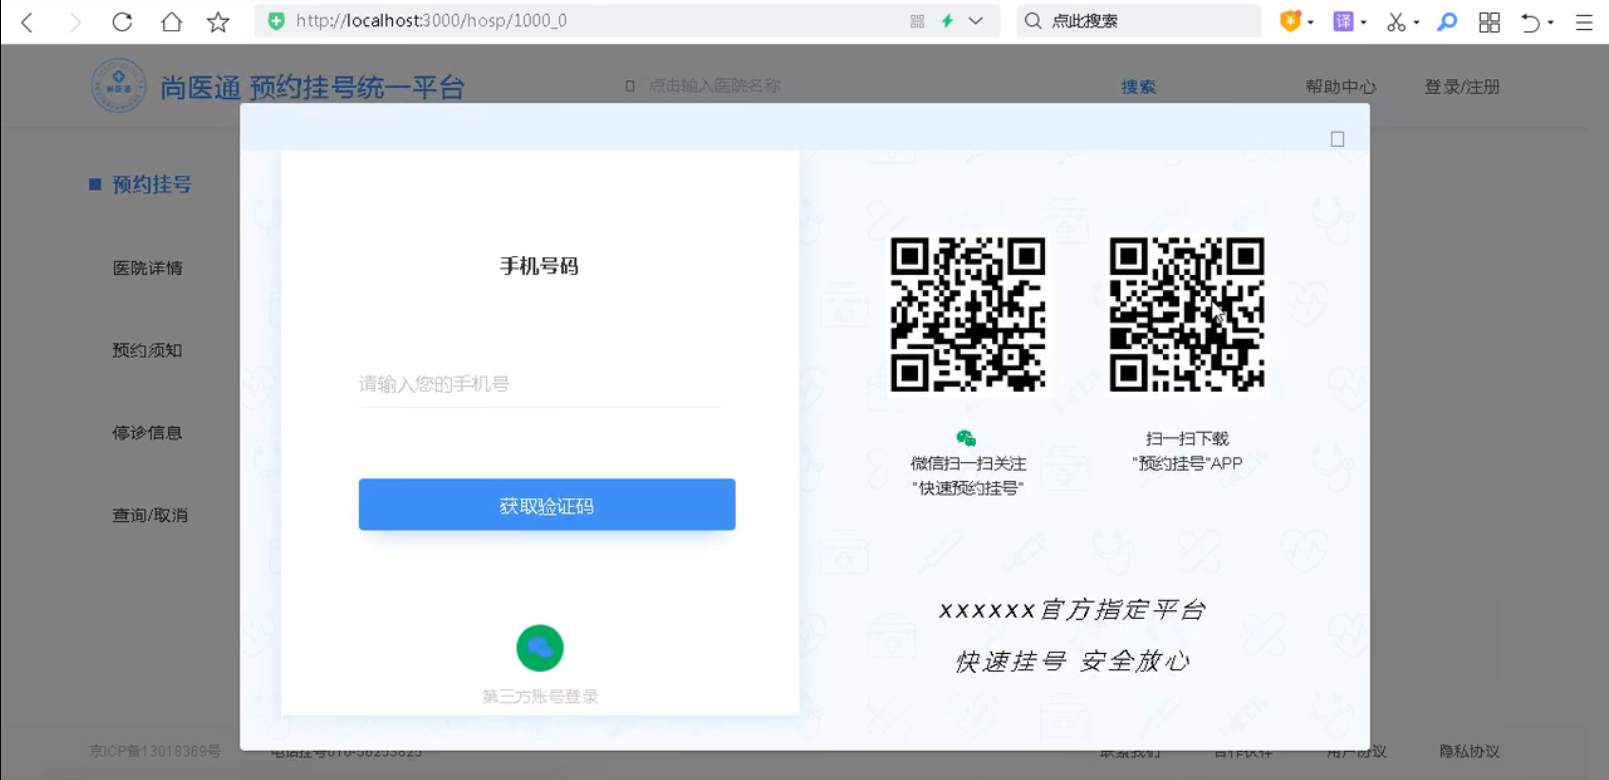This screenshot has width=1609, height=780.
Task: Click 第三方账号登录 label
Action: tap(540, 696)
